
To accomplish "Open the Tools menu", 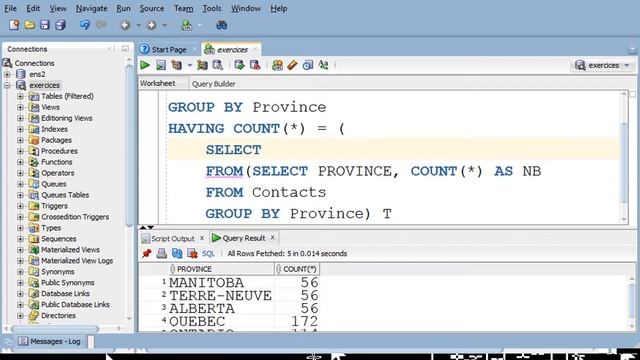I will [x=212, y=8].
